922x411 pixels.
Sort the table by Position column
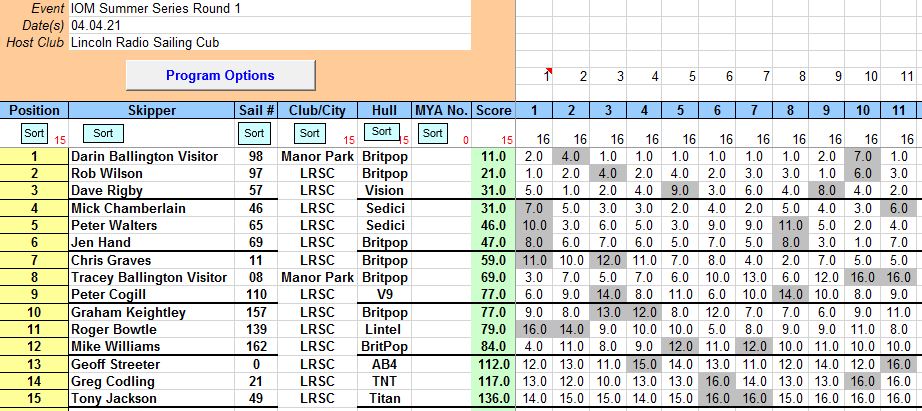pos(34,133)
